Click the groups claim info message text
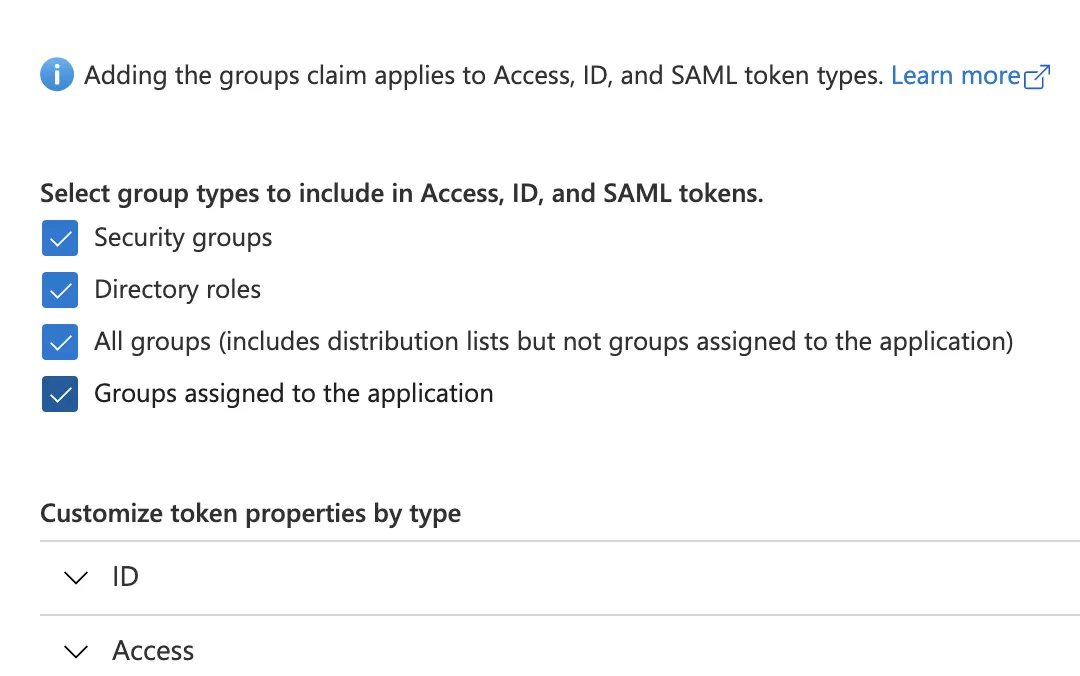 [x=485, y=76]
